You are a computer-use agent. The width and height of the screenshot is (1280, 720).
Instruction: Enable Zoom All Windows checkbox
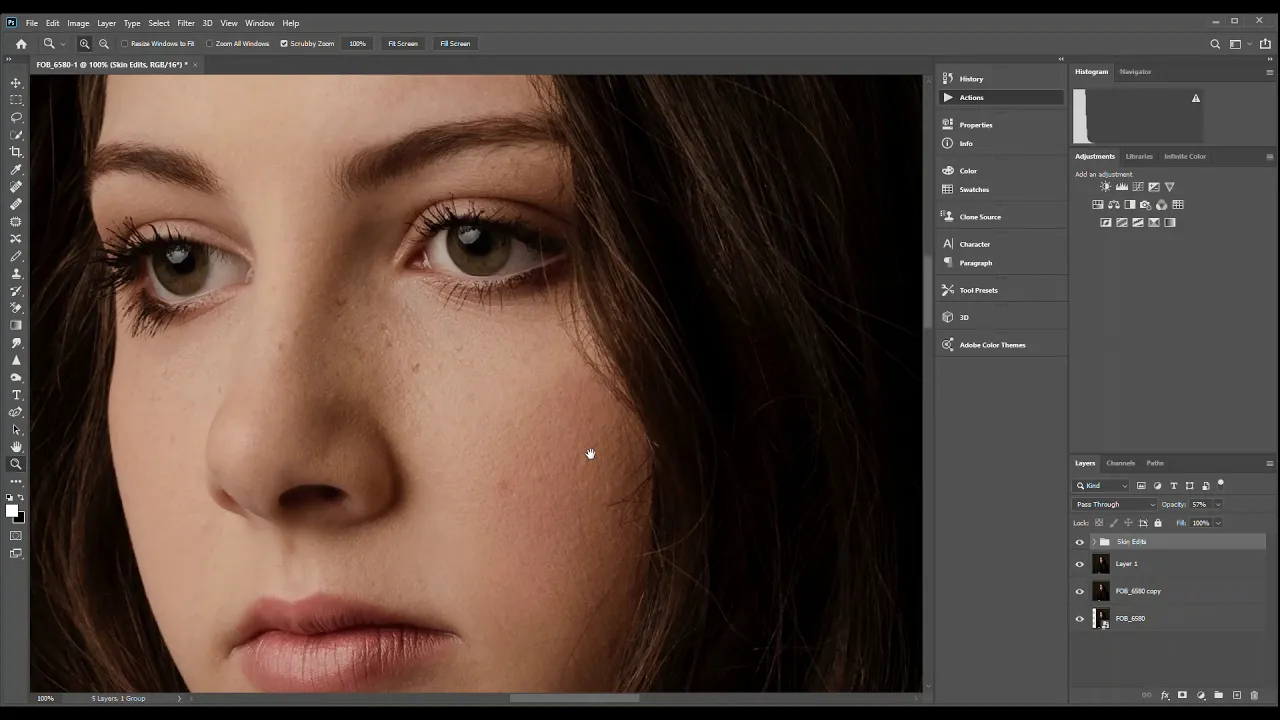coord(210,44)
